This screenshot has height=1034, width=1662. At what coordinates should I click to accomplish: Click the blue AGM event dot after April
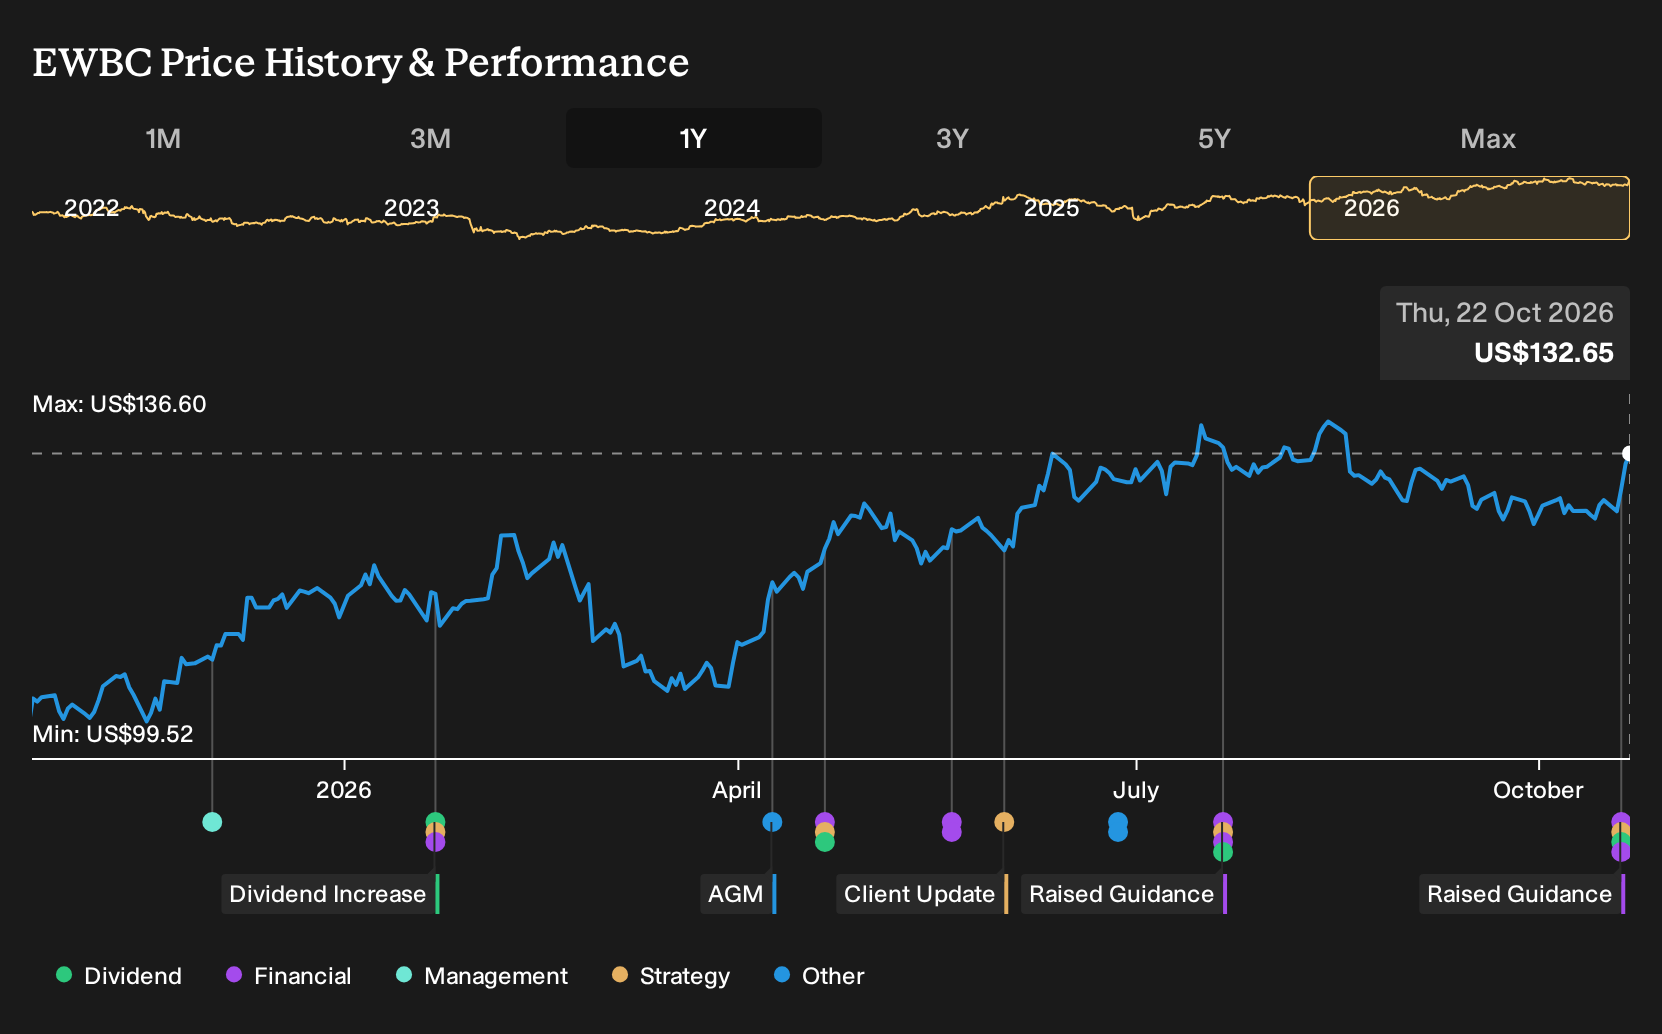coord(772,822)
